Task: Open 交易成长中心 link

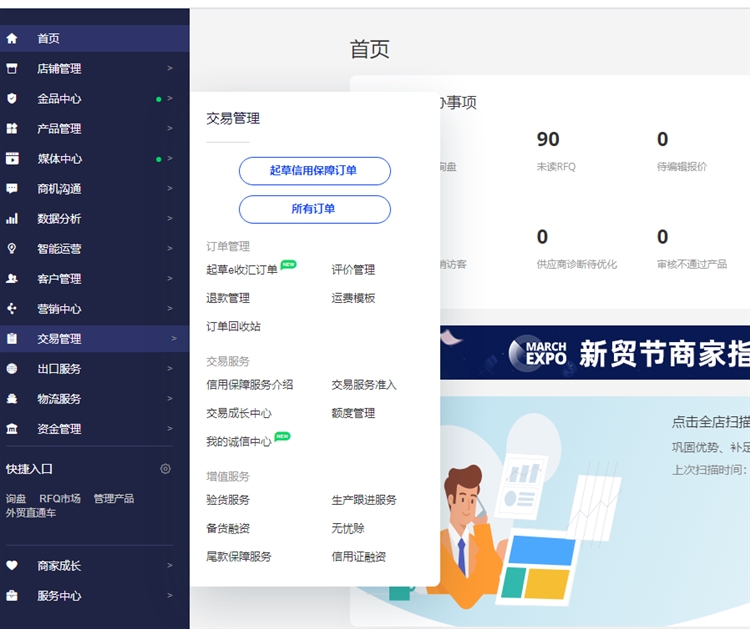Action: (x=239, y=413)
